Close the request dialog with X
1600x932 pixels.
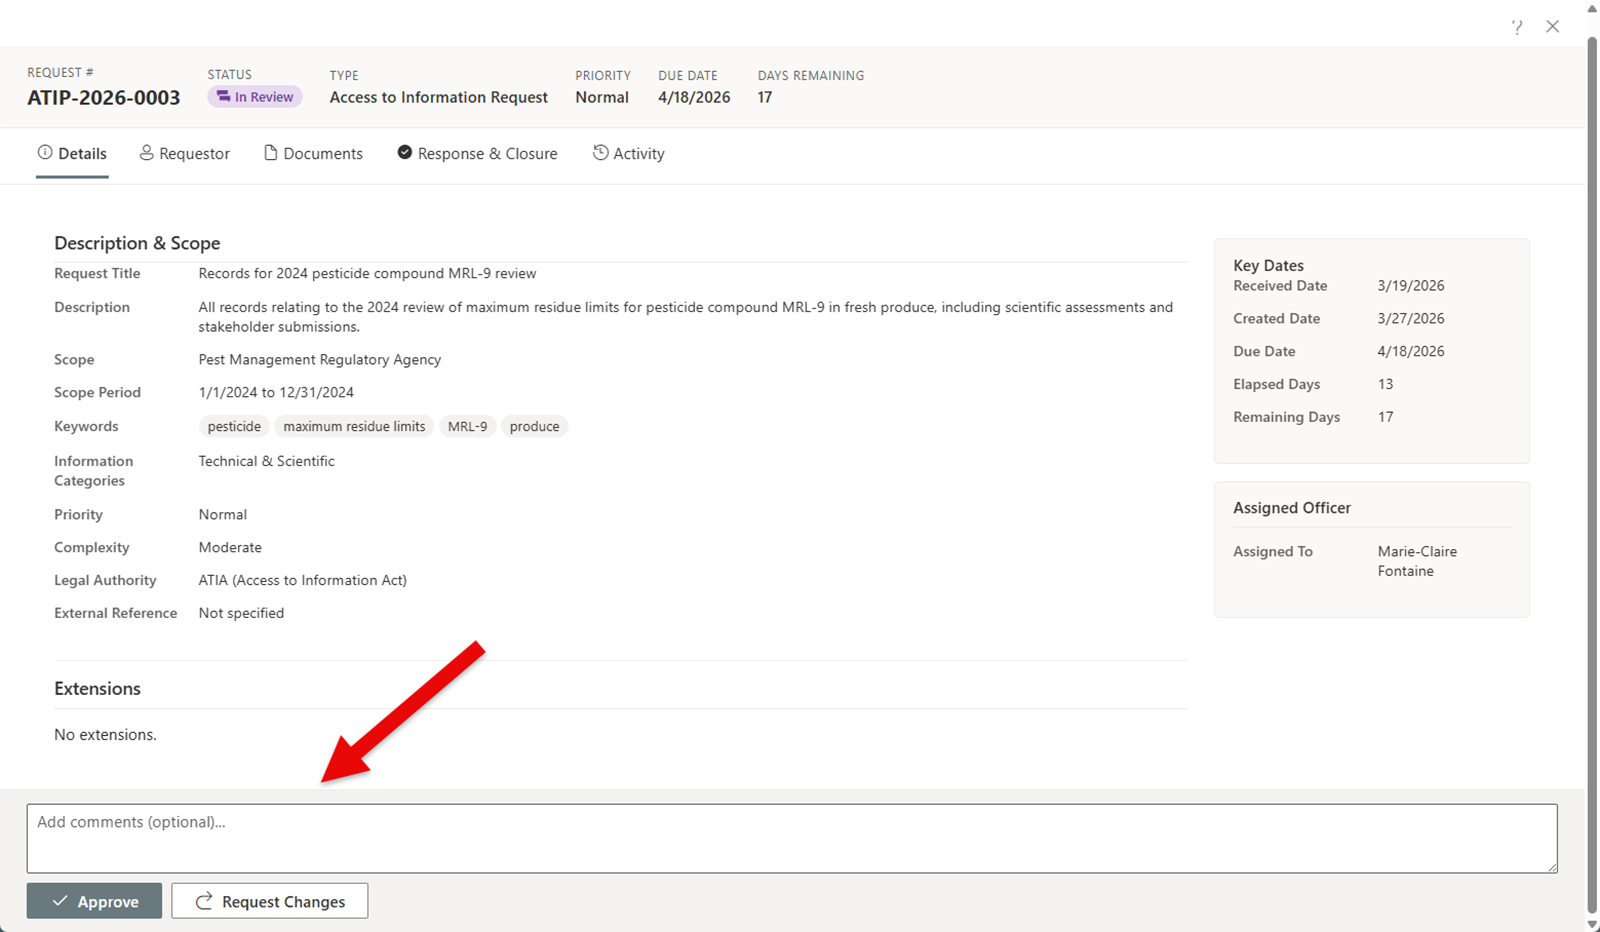coord(1552,27)
